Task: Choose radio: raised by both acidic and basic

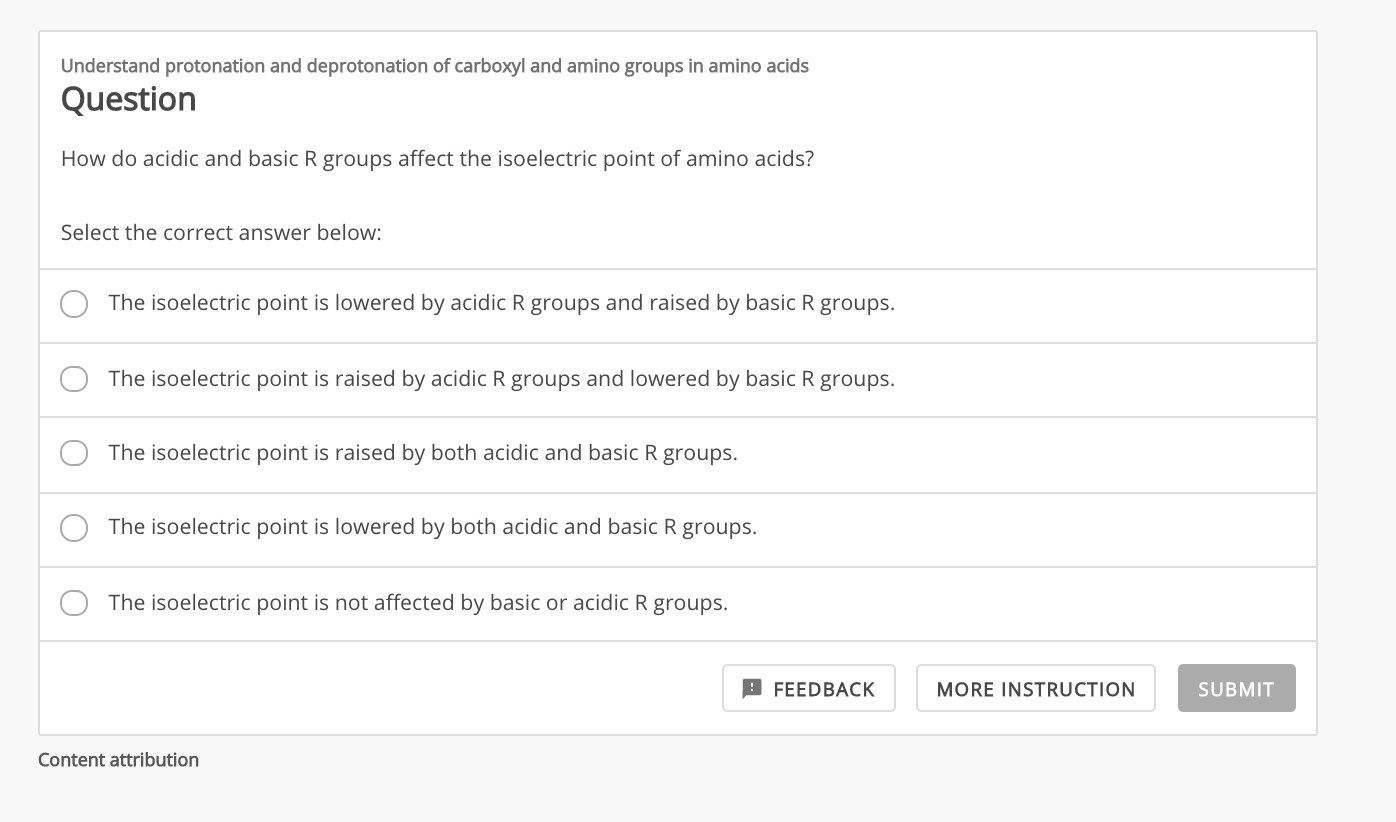Action: pyautogui.click(x=74, y=453)
